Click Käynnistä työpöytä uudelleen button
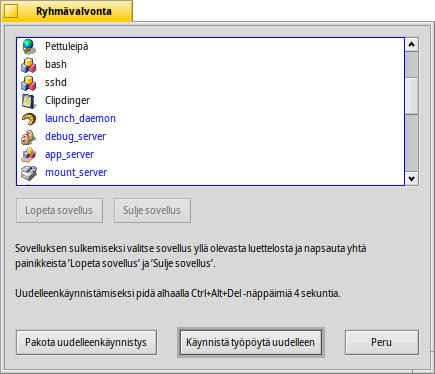The height and width of the screenshot is (374, 435). pyautogui.click(x=251, y=342)
